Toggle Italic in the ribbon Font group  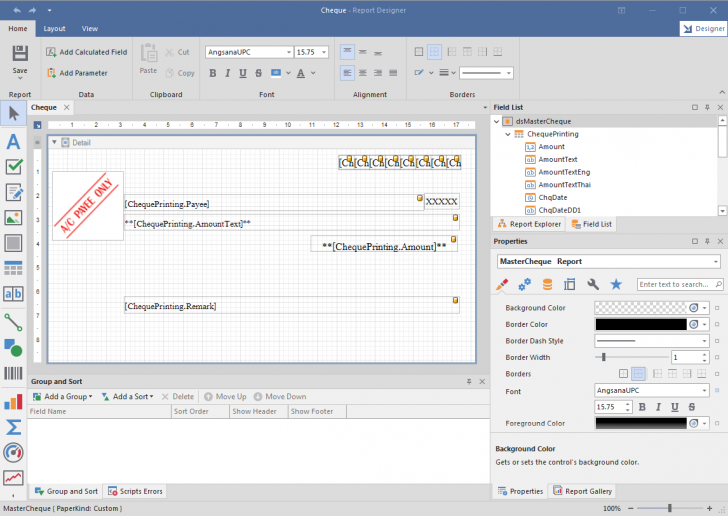pyautogui.click(x=227, y=73)
